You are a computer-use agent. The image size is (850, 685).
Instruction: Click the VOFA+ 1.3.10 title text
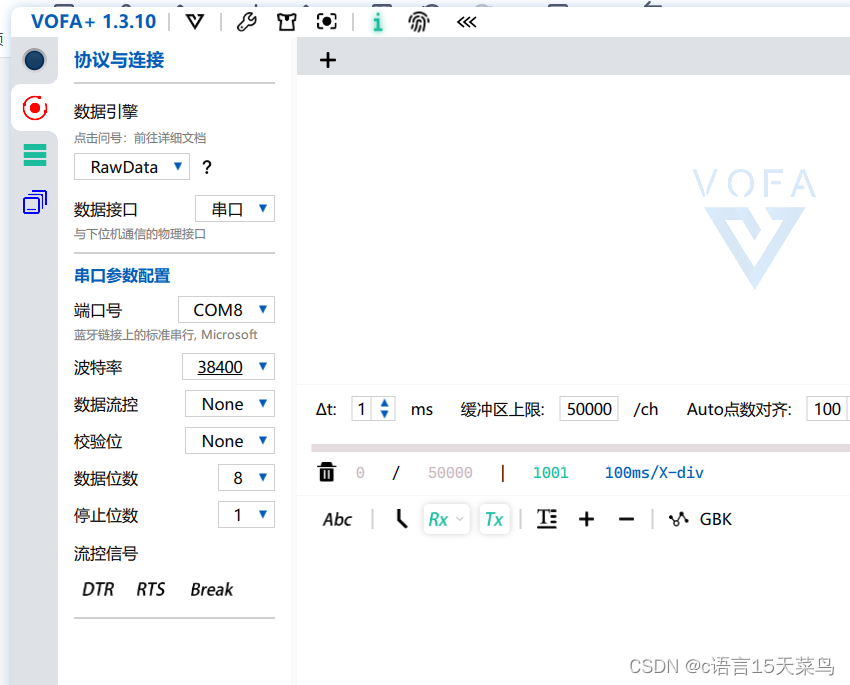click(94, 22)
